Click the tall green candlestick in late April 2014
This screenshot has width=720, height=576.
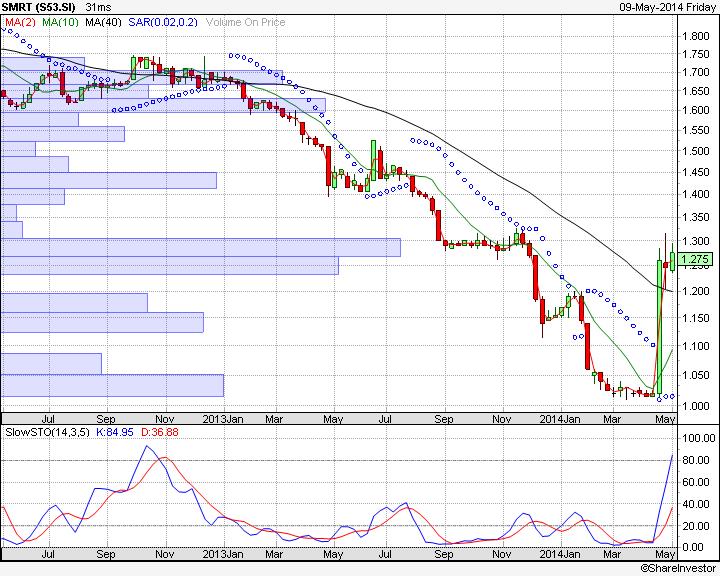click(659, 327)
